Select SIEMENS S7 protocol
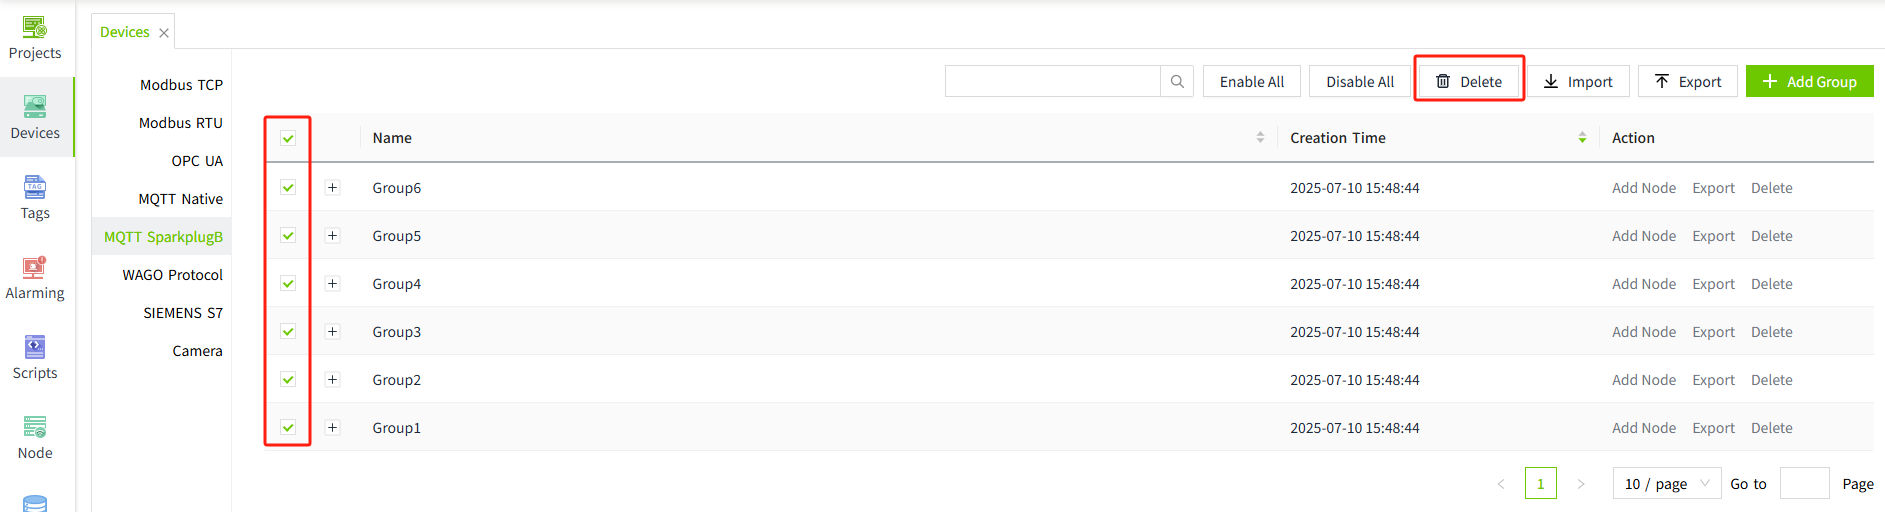This screenshot has width=1885, height=512. click(x=183, y=313)
